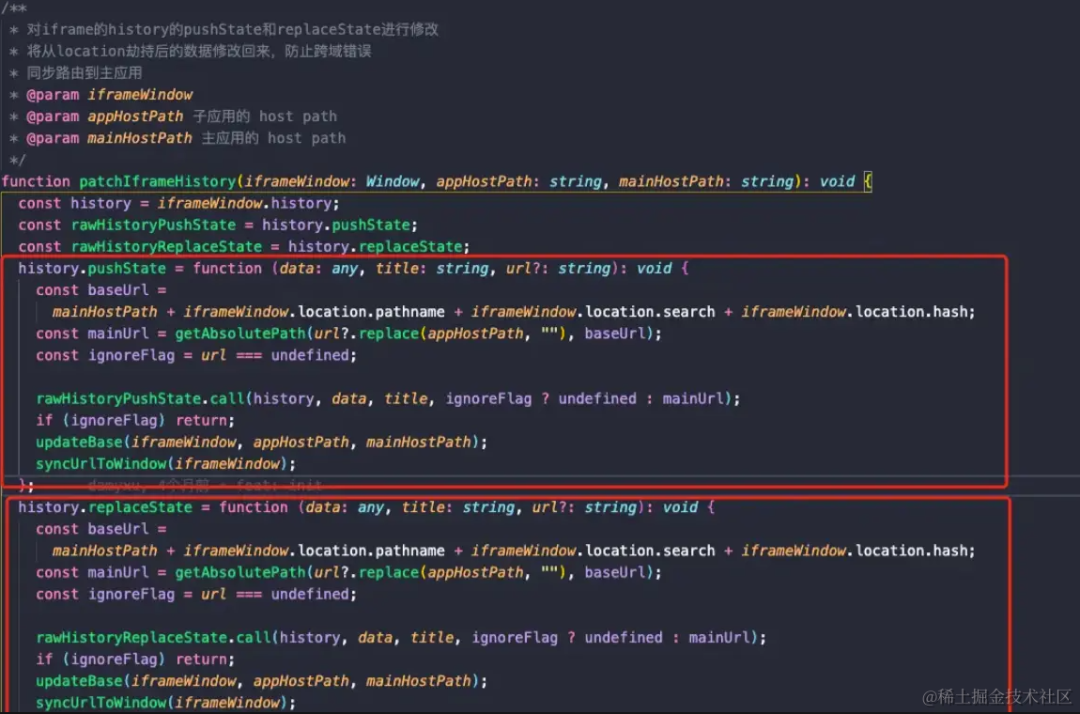Click the line "const rawHistoryPushState = history.pushState;"
1080x714 pixels.
218,225
